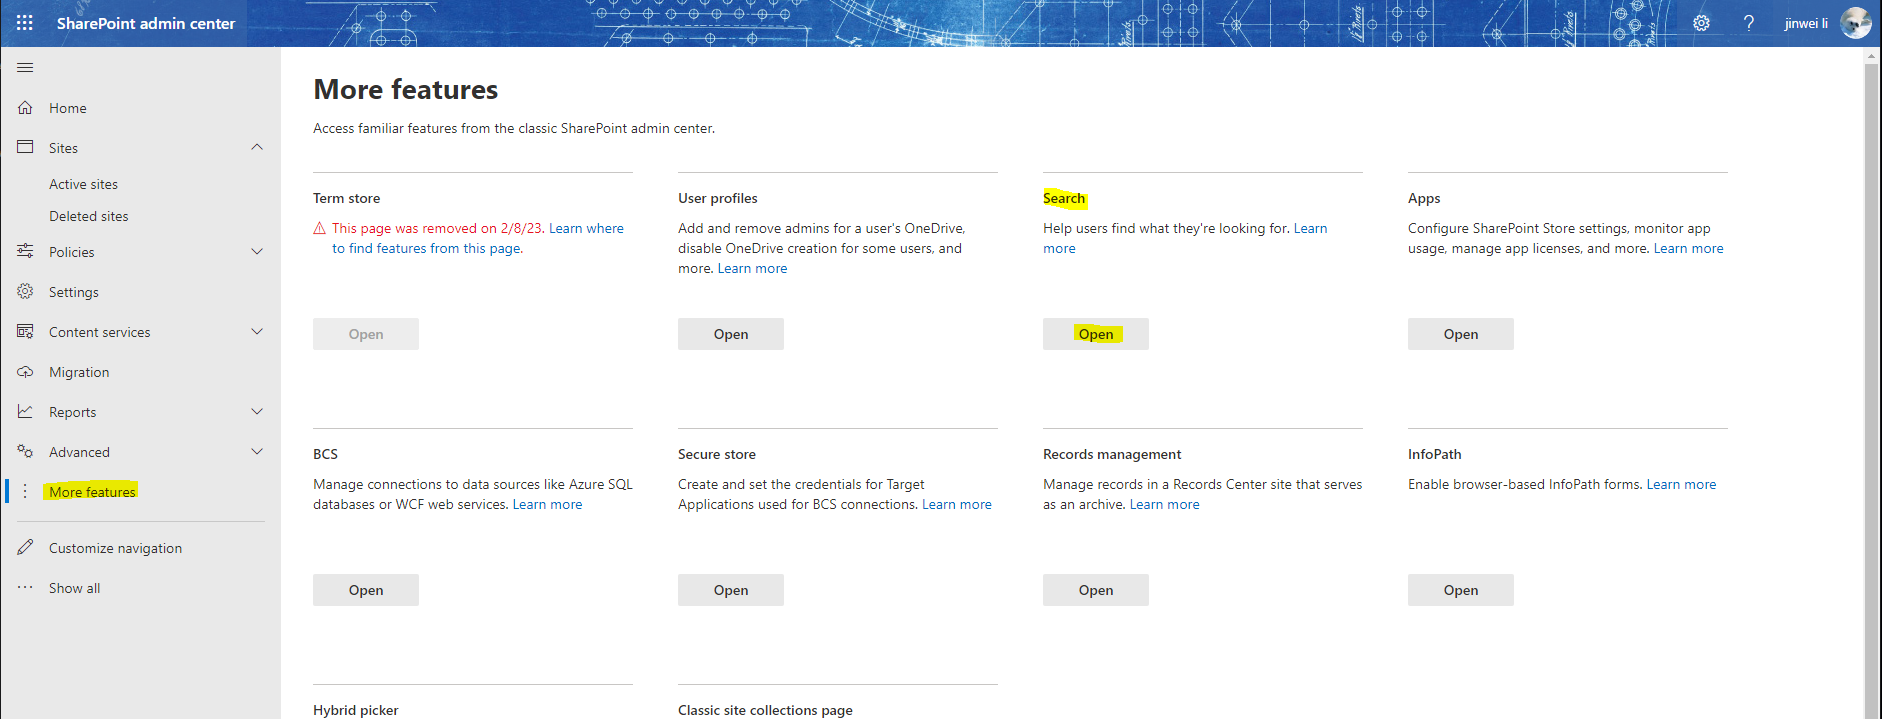Click the Reports chart icon
The image size is (1882, 719).
click(25, 411)
